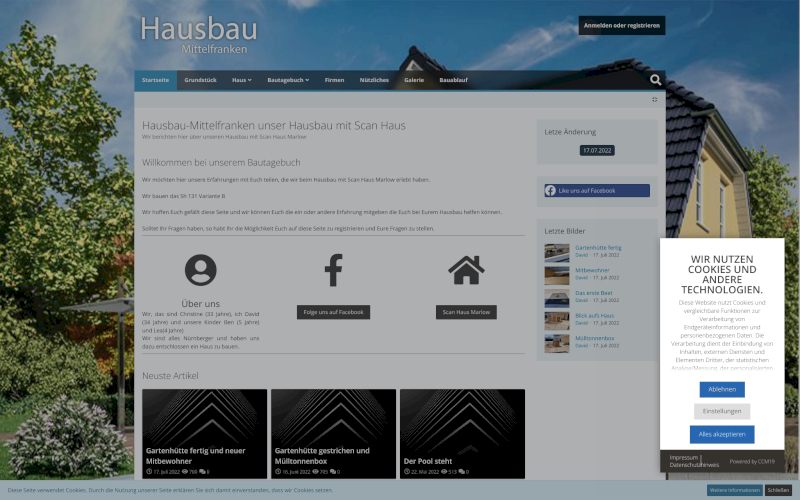Click the Facebook icon in the sidebar box
The height and width of the screenshot is (500, 800).
[551, 190]
